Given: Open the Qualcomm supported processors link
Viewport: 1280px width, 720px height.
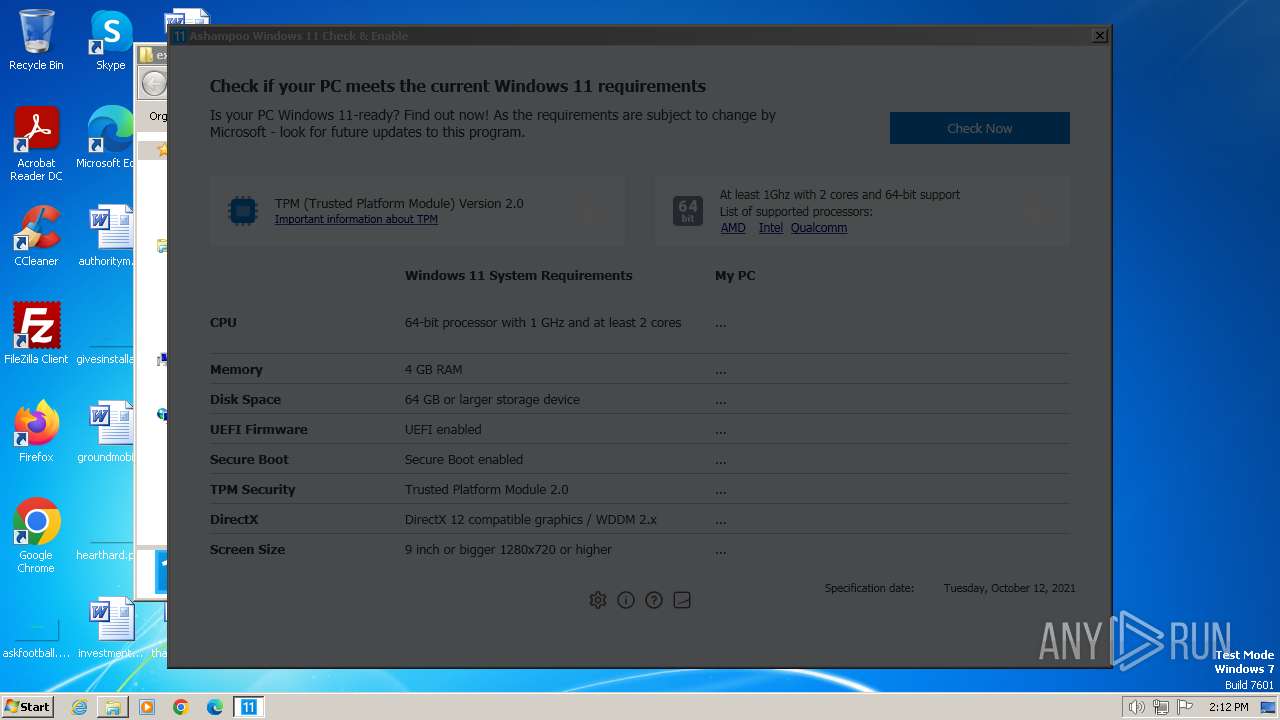Looking at the screenshot, I should (x=818, y=228).
